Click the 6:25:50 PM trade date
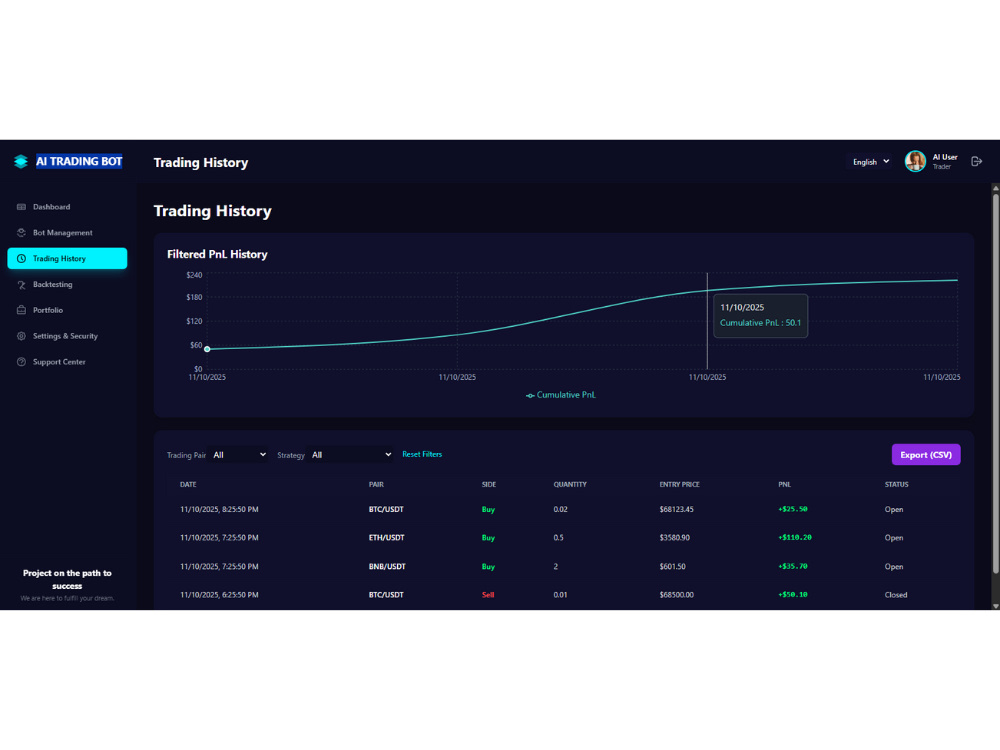 click(x=219, y=595)
